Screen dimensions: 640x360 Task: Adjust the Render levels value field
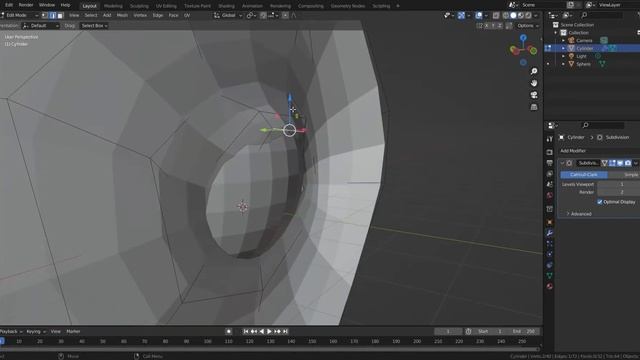coord(618,192)
